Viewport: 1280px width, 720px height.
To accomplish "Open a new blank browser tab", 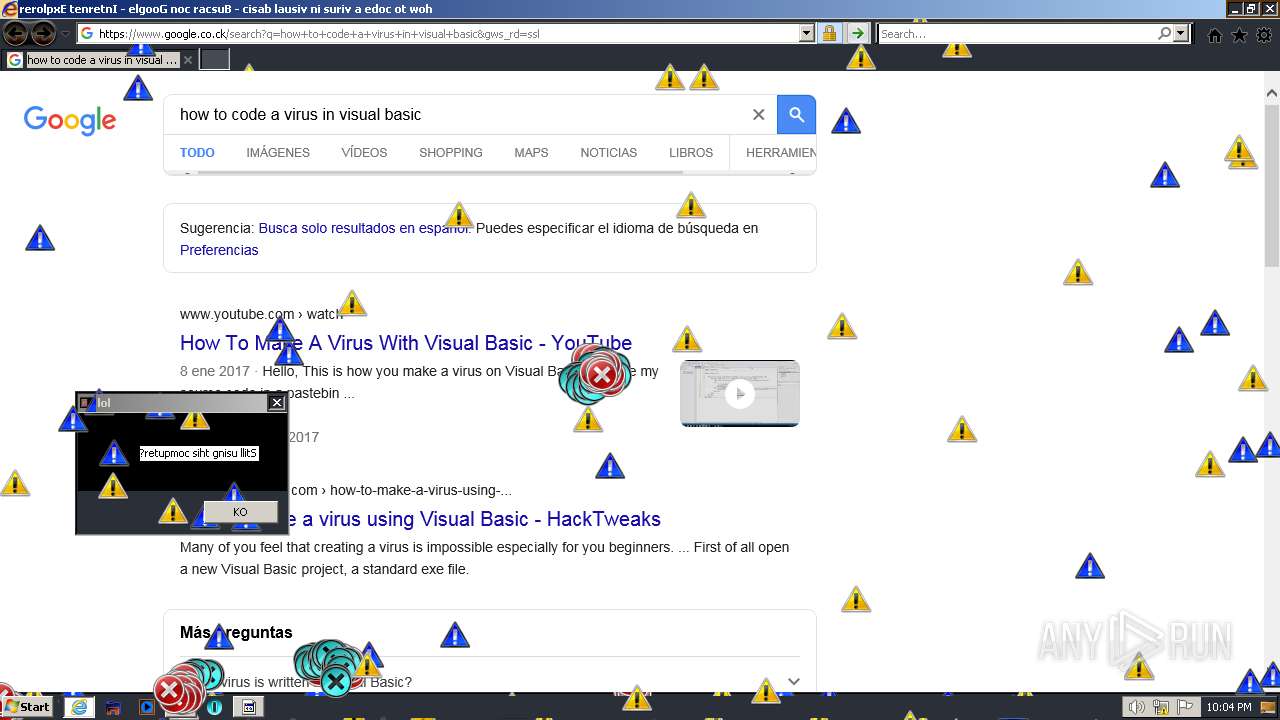I will [x=215, y=60].
